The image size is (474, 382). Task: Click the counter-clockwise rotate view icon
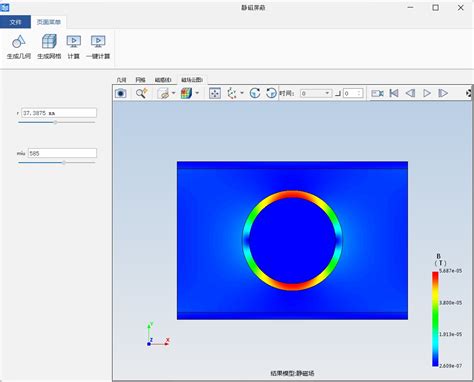click(x=271, y=93)
